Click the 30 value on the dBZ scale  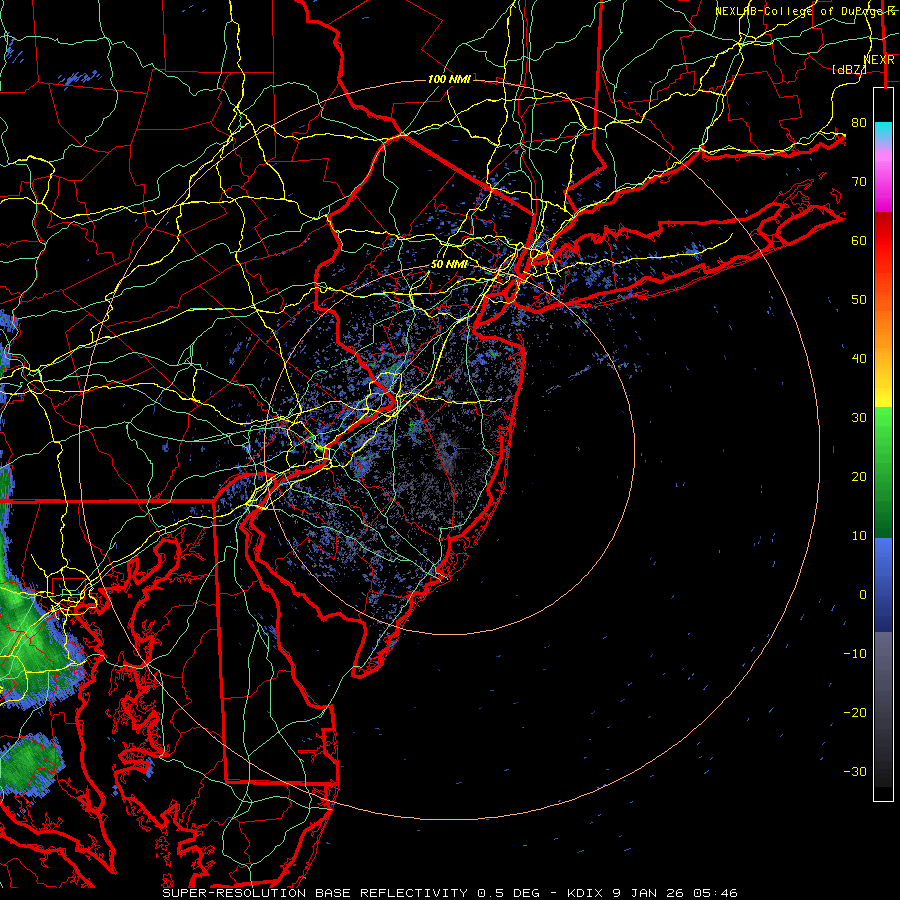click(x=859, y=418)
